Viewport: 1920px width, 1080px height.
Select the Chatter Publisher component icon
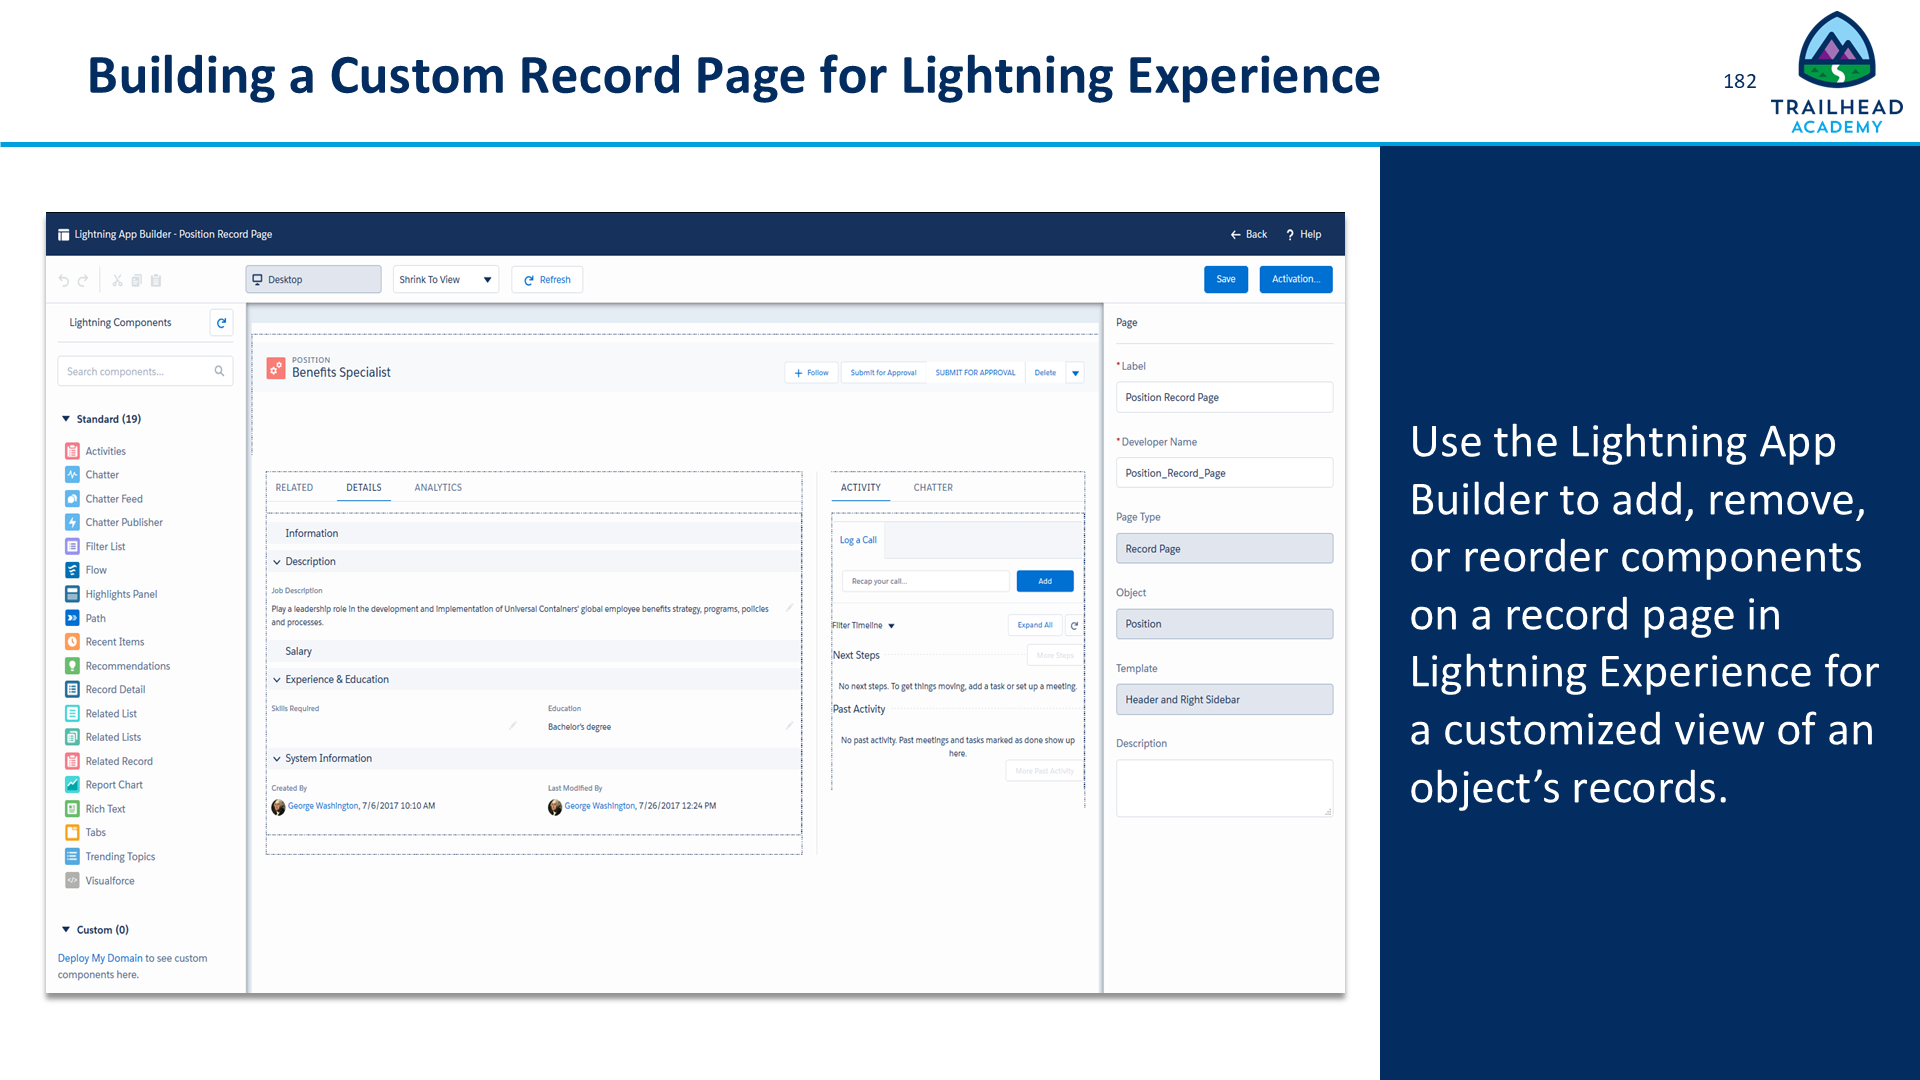[72, 522]
